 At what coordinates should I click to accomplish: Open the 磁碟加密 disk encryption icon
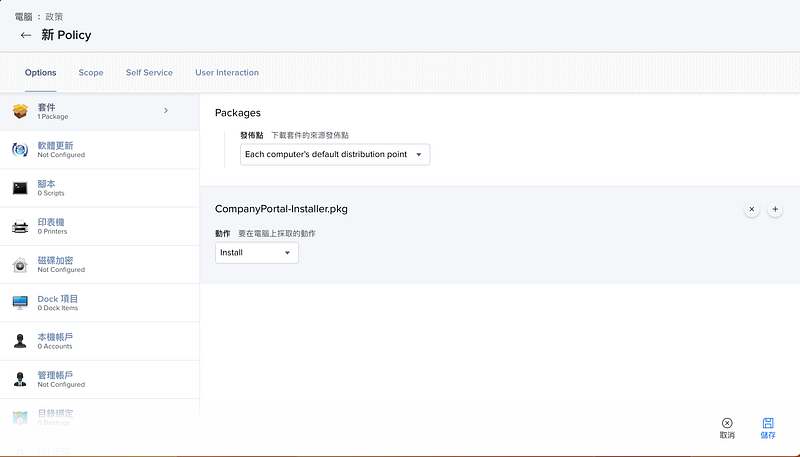(x=20, y=265)
